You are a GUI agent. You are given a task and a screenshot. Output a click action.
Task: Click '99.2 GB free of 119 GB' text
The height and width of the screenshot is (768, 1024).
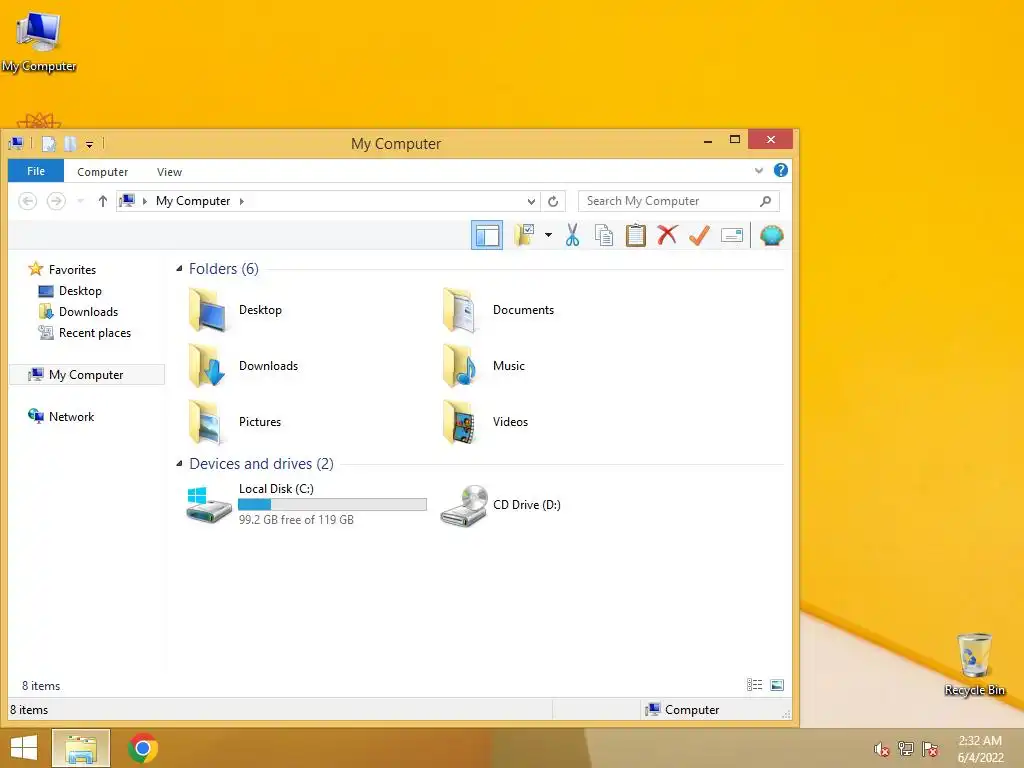(x=296, y=520)
